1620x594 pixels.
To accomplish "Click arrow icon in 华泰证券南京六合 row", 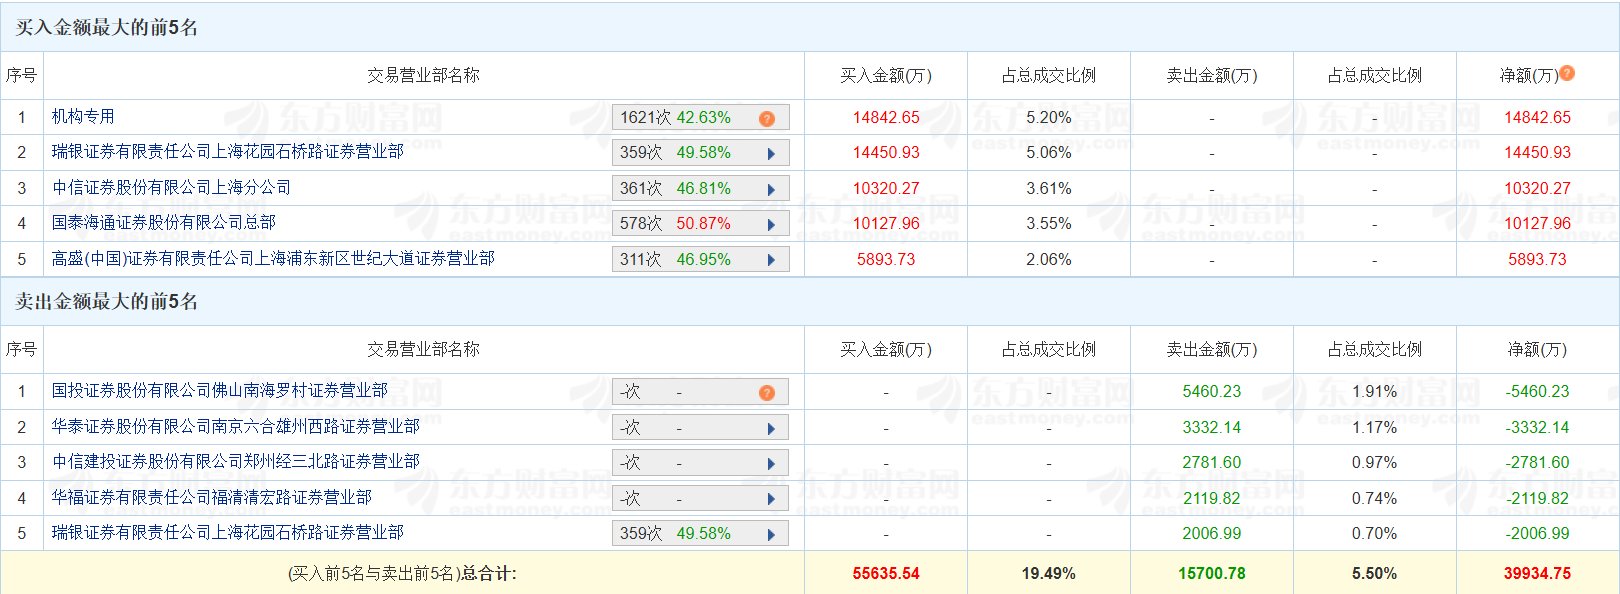I will pyautogui.click(x=771, y=429).
